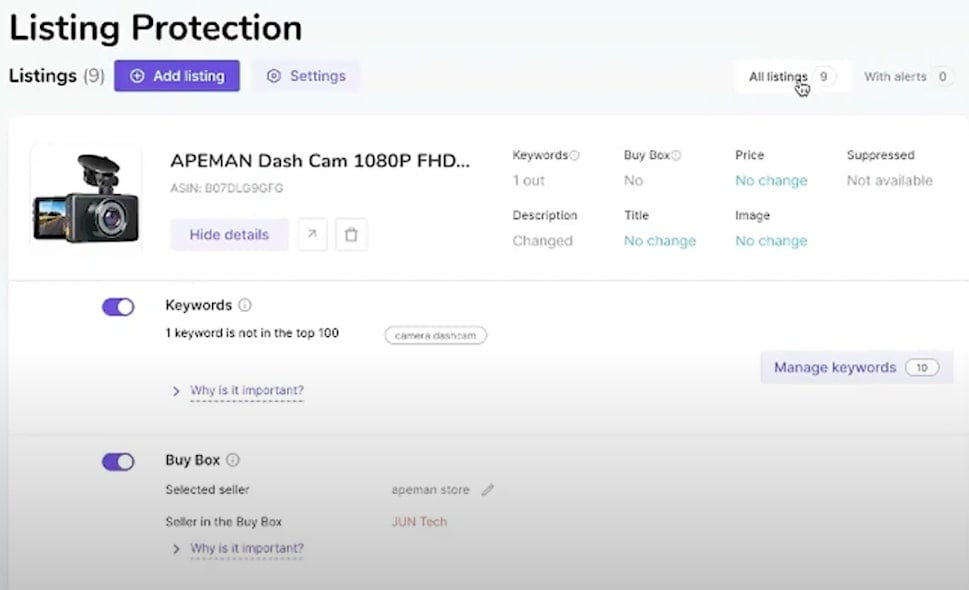Screen dimensions: 969x590
Task: Select the camera dashcam keyword tag
Action: pos(436,335)
